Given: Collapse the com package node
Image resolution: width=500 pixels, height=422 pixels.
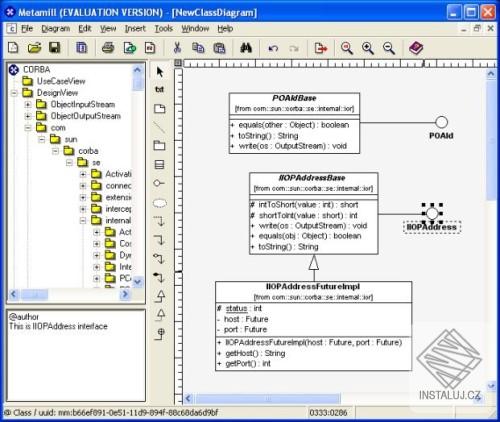Looking at the screenshot, I should 28,128.
